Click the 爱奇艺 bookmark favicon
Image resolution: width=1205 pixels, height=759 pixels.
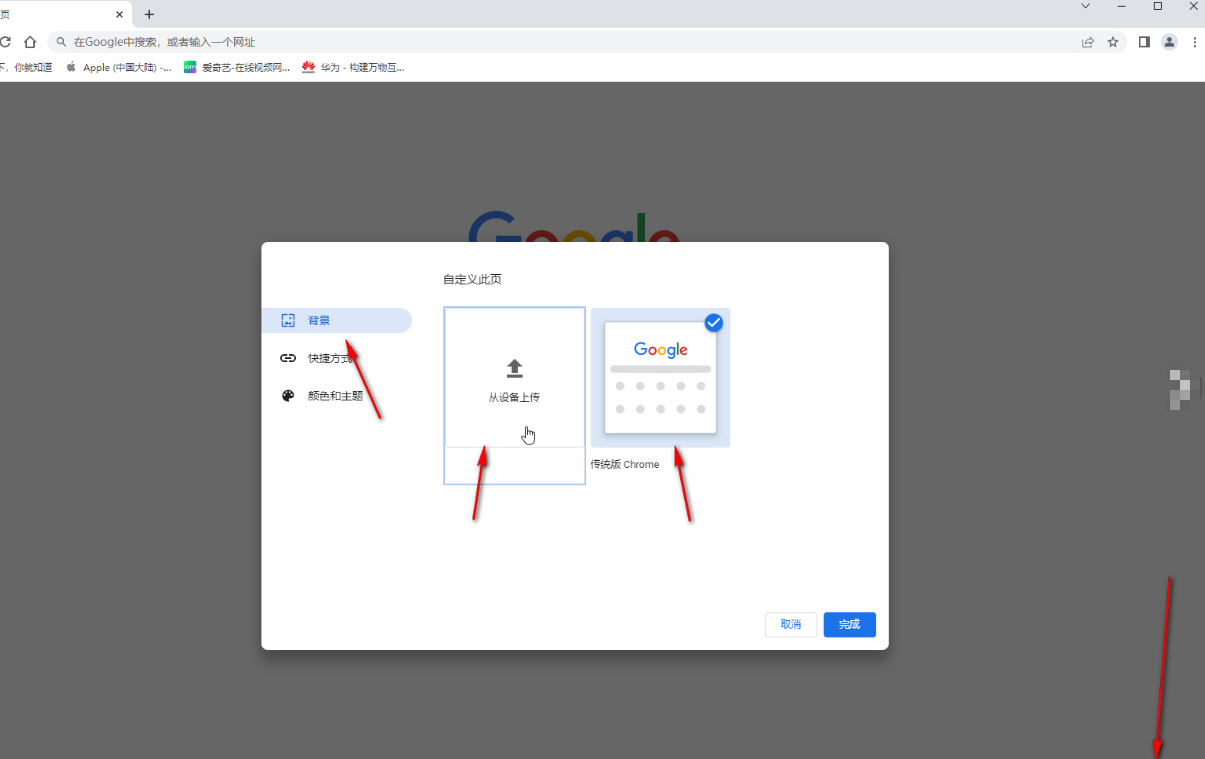(190, 67)
